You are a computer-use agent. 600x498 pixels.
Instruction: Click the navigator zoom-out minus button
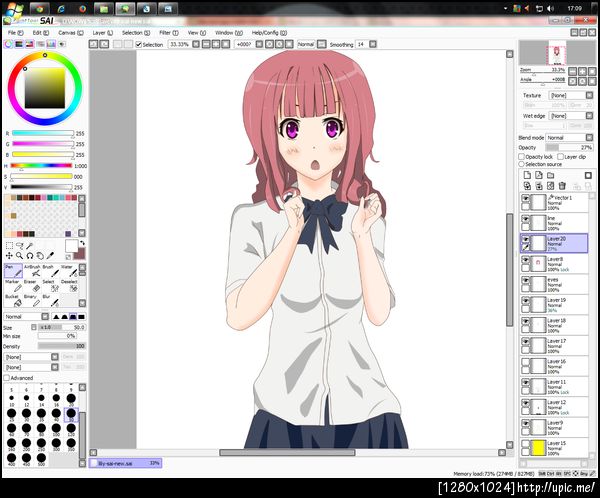572,71
